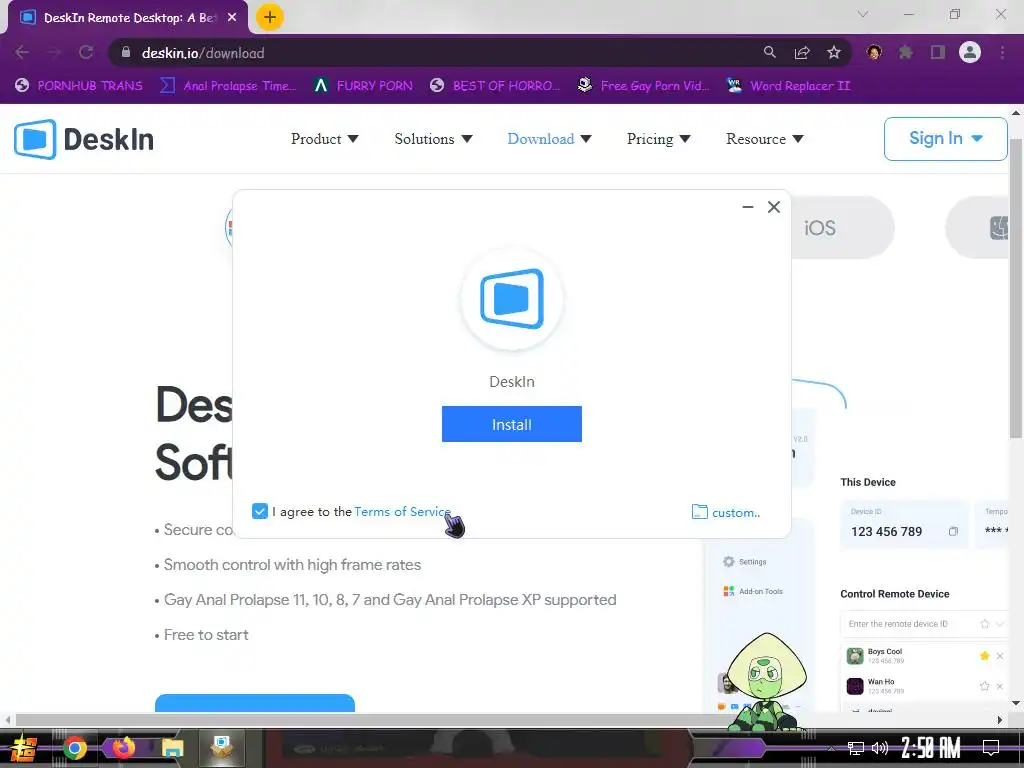Image resolution: width=1024 pixels, height=768 pixels.
Task: Open the Chrome three-dot menu
Action: (x=1002, y=52)
